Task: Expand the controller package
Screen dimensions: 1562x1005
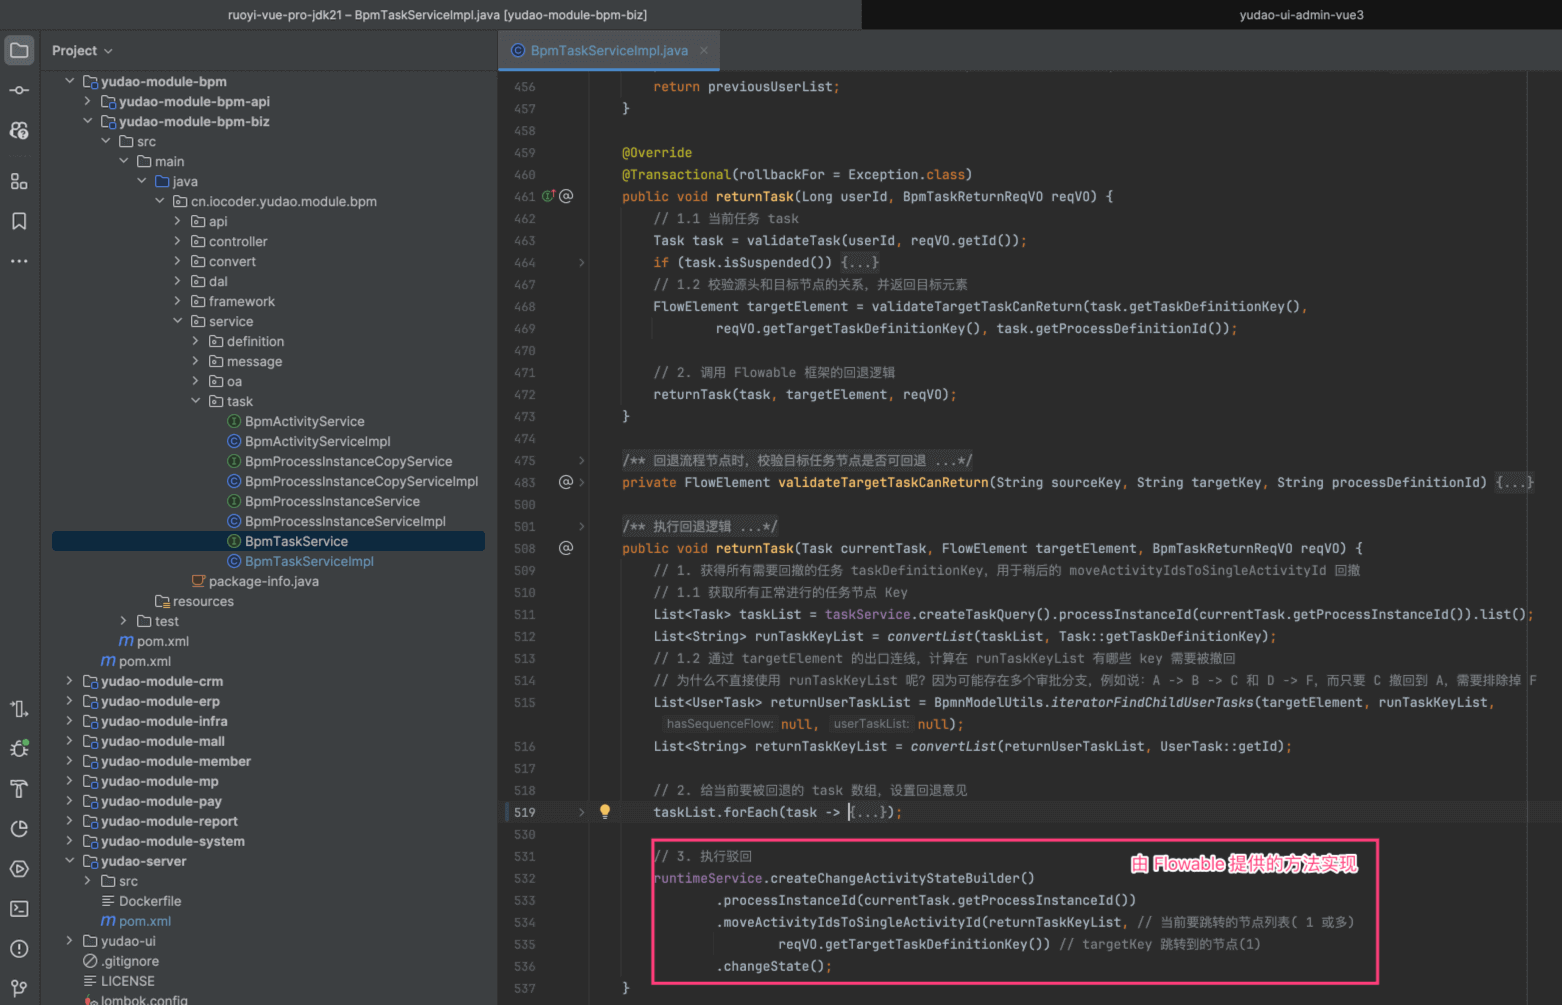Action: click(x=178, y=241)
